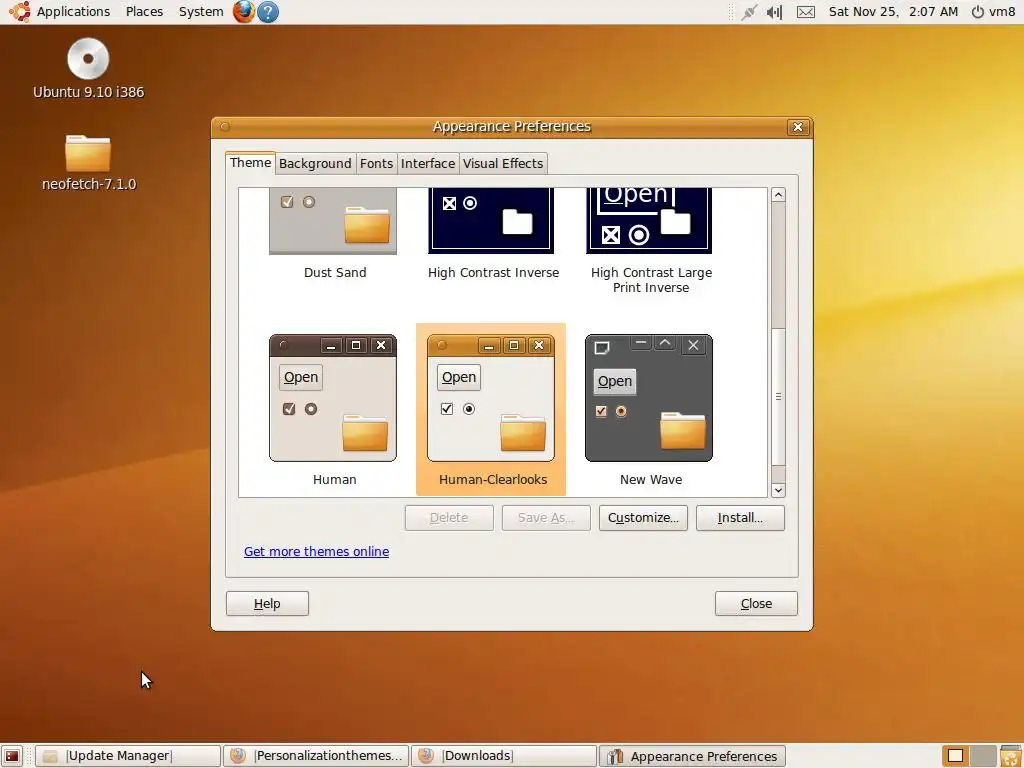Open the volume speaker icon
The image size is (1024, 768).
[775, 12]
